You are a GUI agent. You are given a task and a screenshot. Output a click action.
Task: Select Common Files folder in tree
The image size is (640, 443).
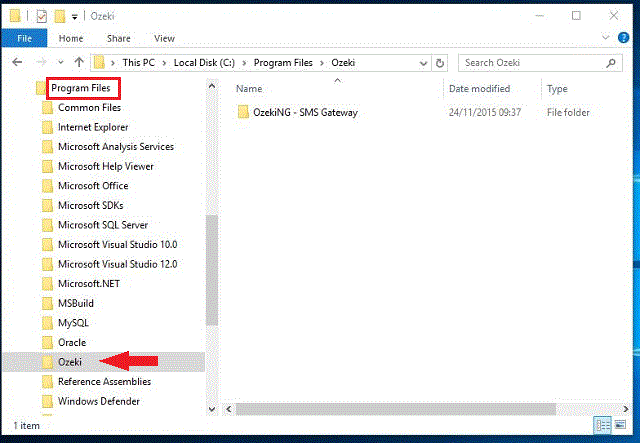pyautogui.click(x=89, y=108)
